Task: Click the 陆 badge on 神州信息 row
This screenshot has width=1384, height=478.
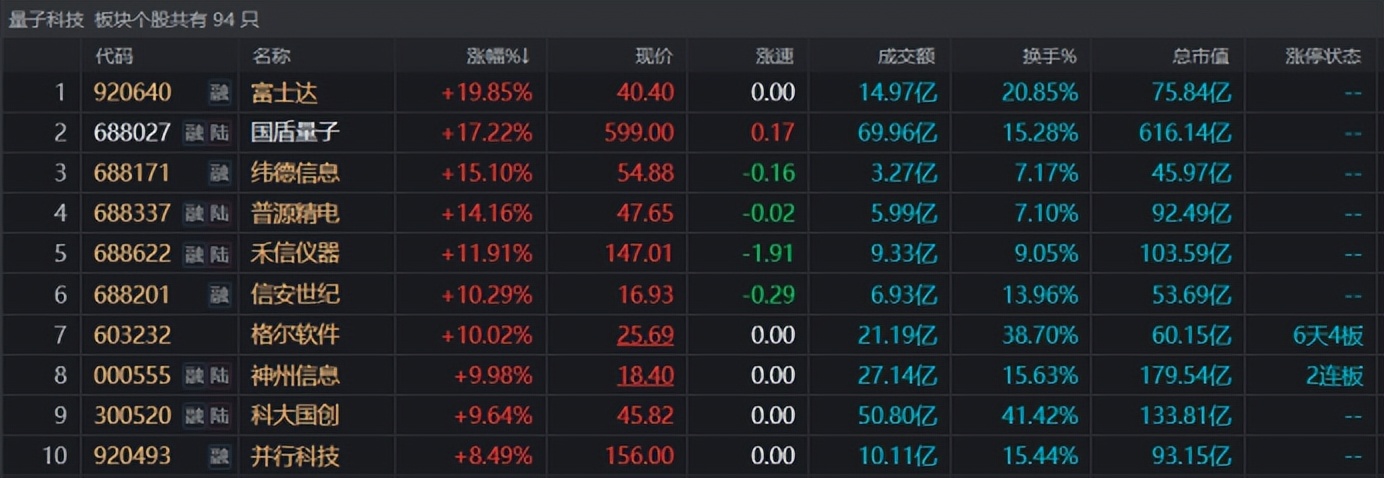Action: tap(219, 376)
